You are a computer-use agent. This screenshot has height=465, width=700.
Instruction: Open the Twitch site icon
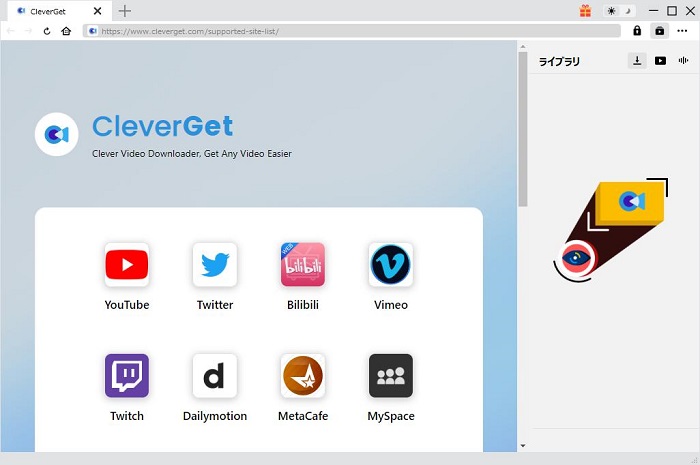click(x=127, y=376)
